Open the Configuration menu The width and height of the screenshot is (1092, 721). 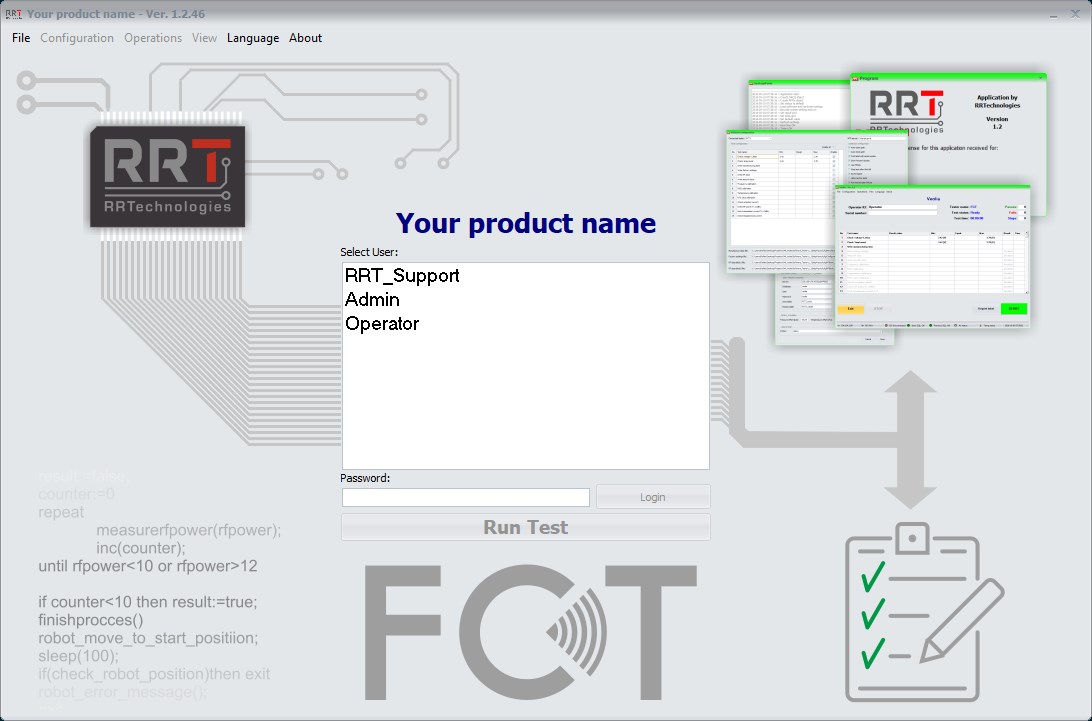[77, 38]
